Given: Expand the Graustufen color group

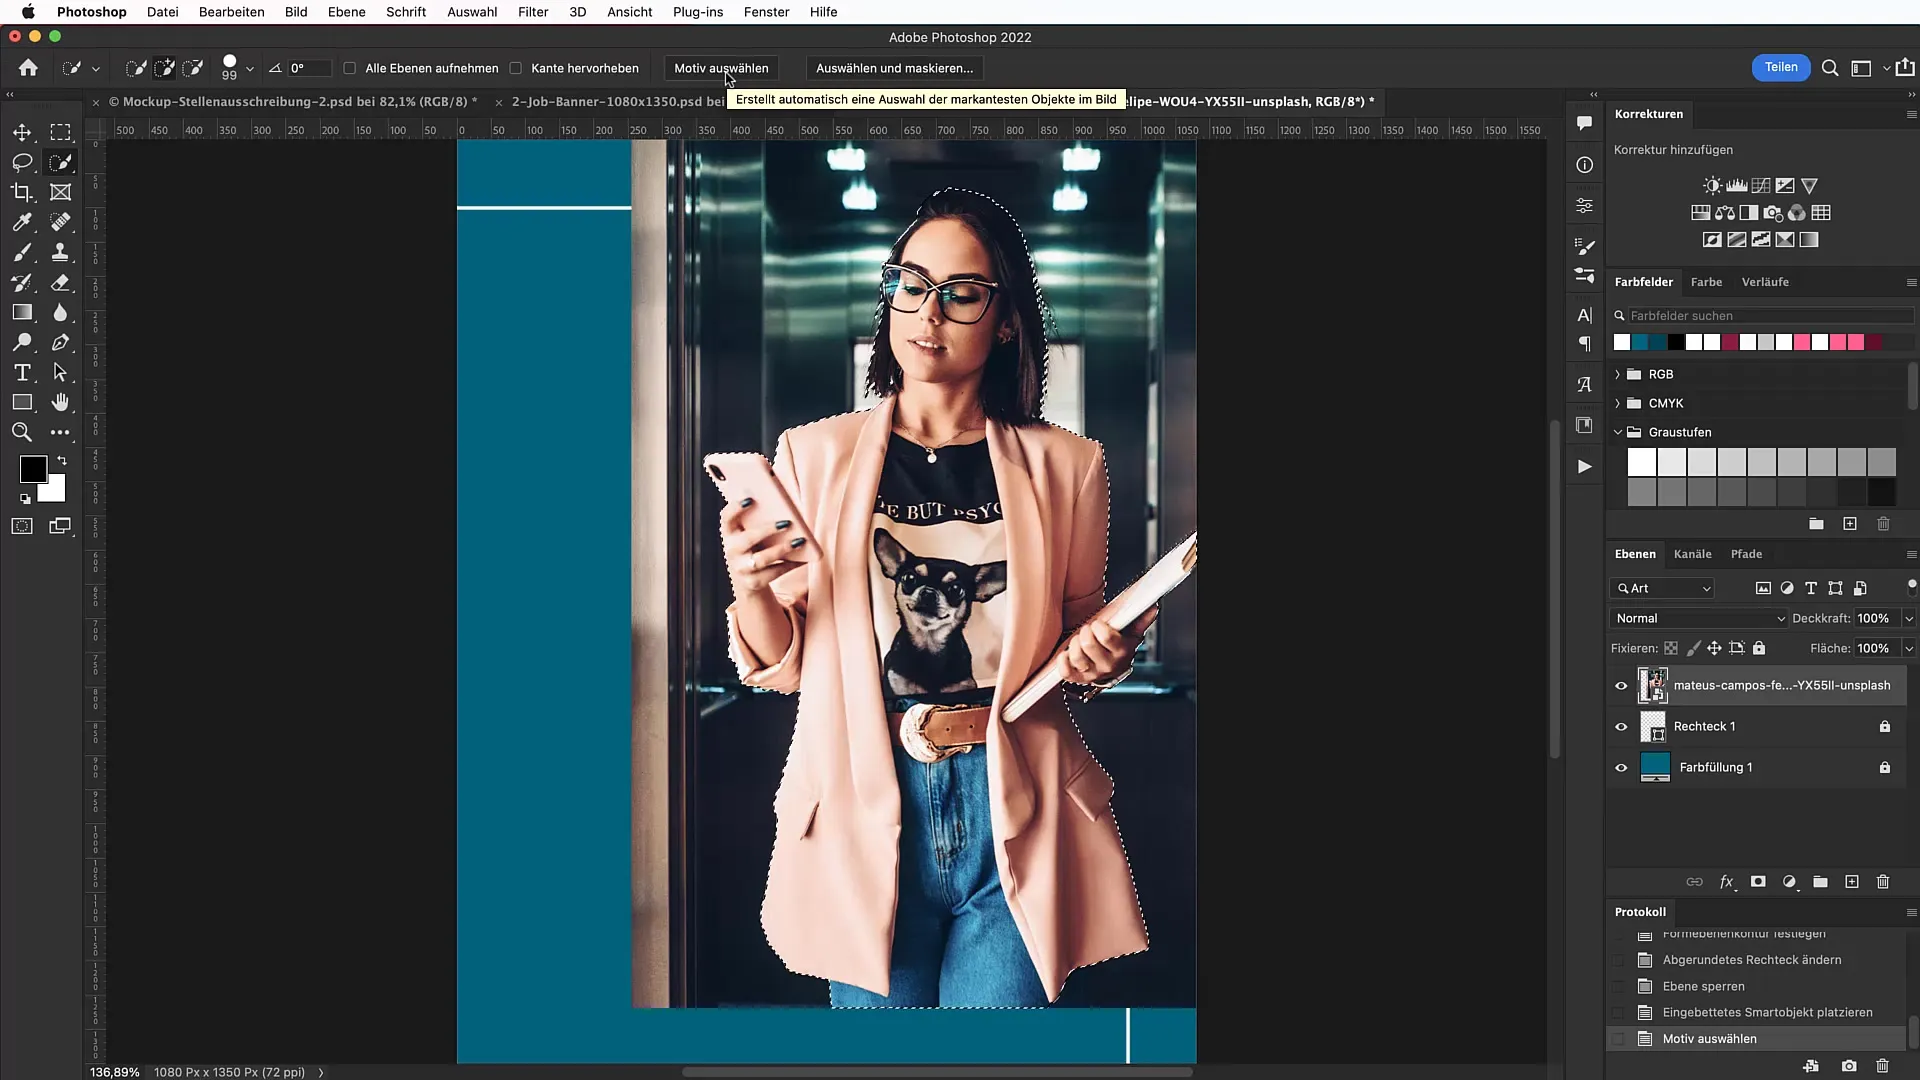Looking at the screenshot, I should click(x=1618, y=431).
